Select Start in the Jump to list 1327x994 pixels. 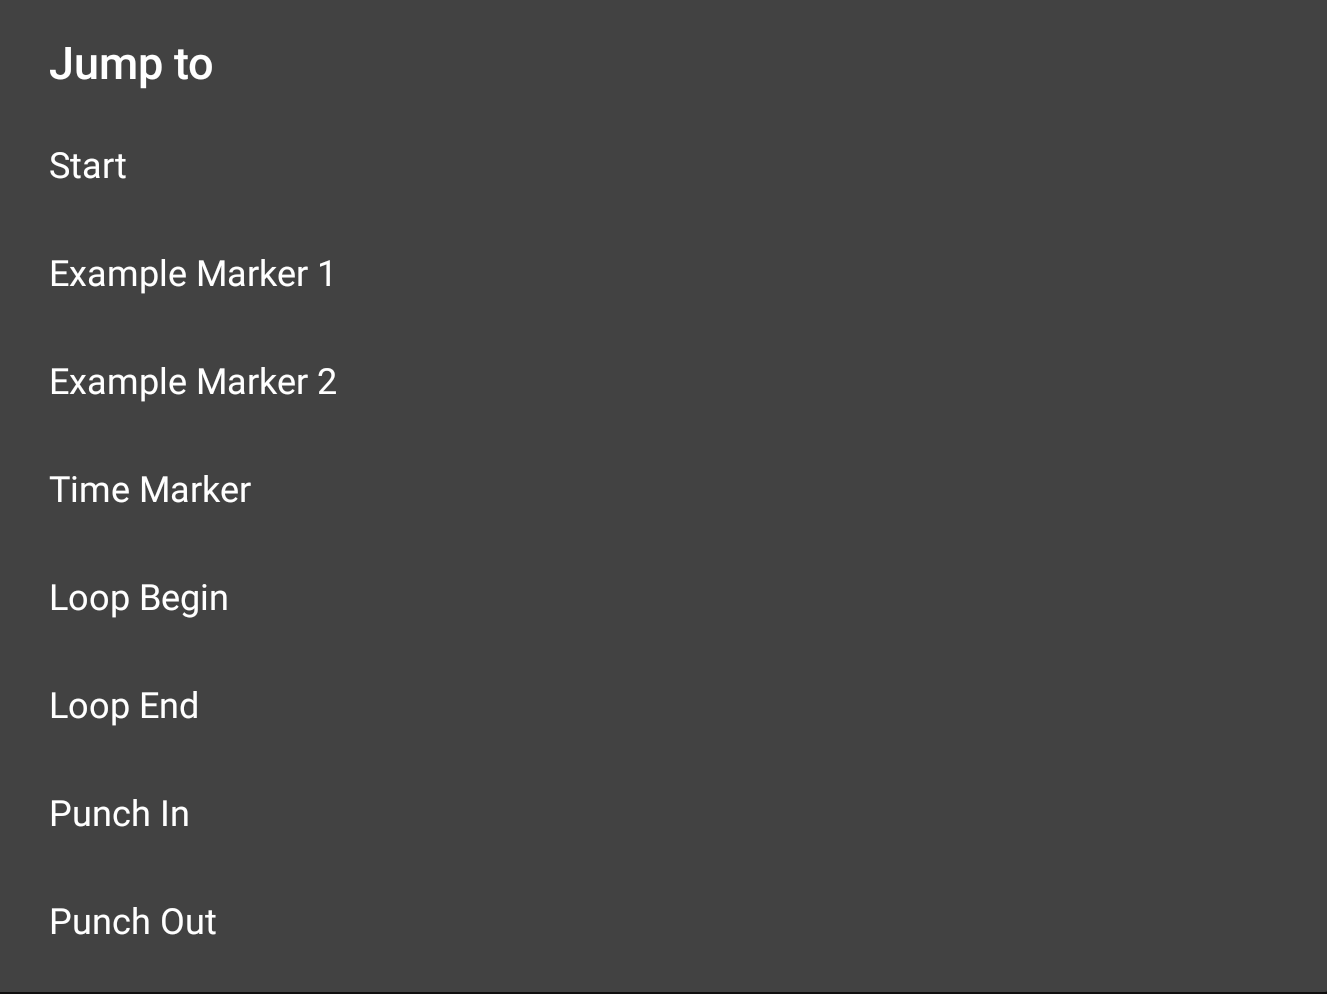click(88, 166)
